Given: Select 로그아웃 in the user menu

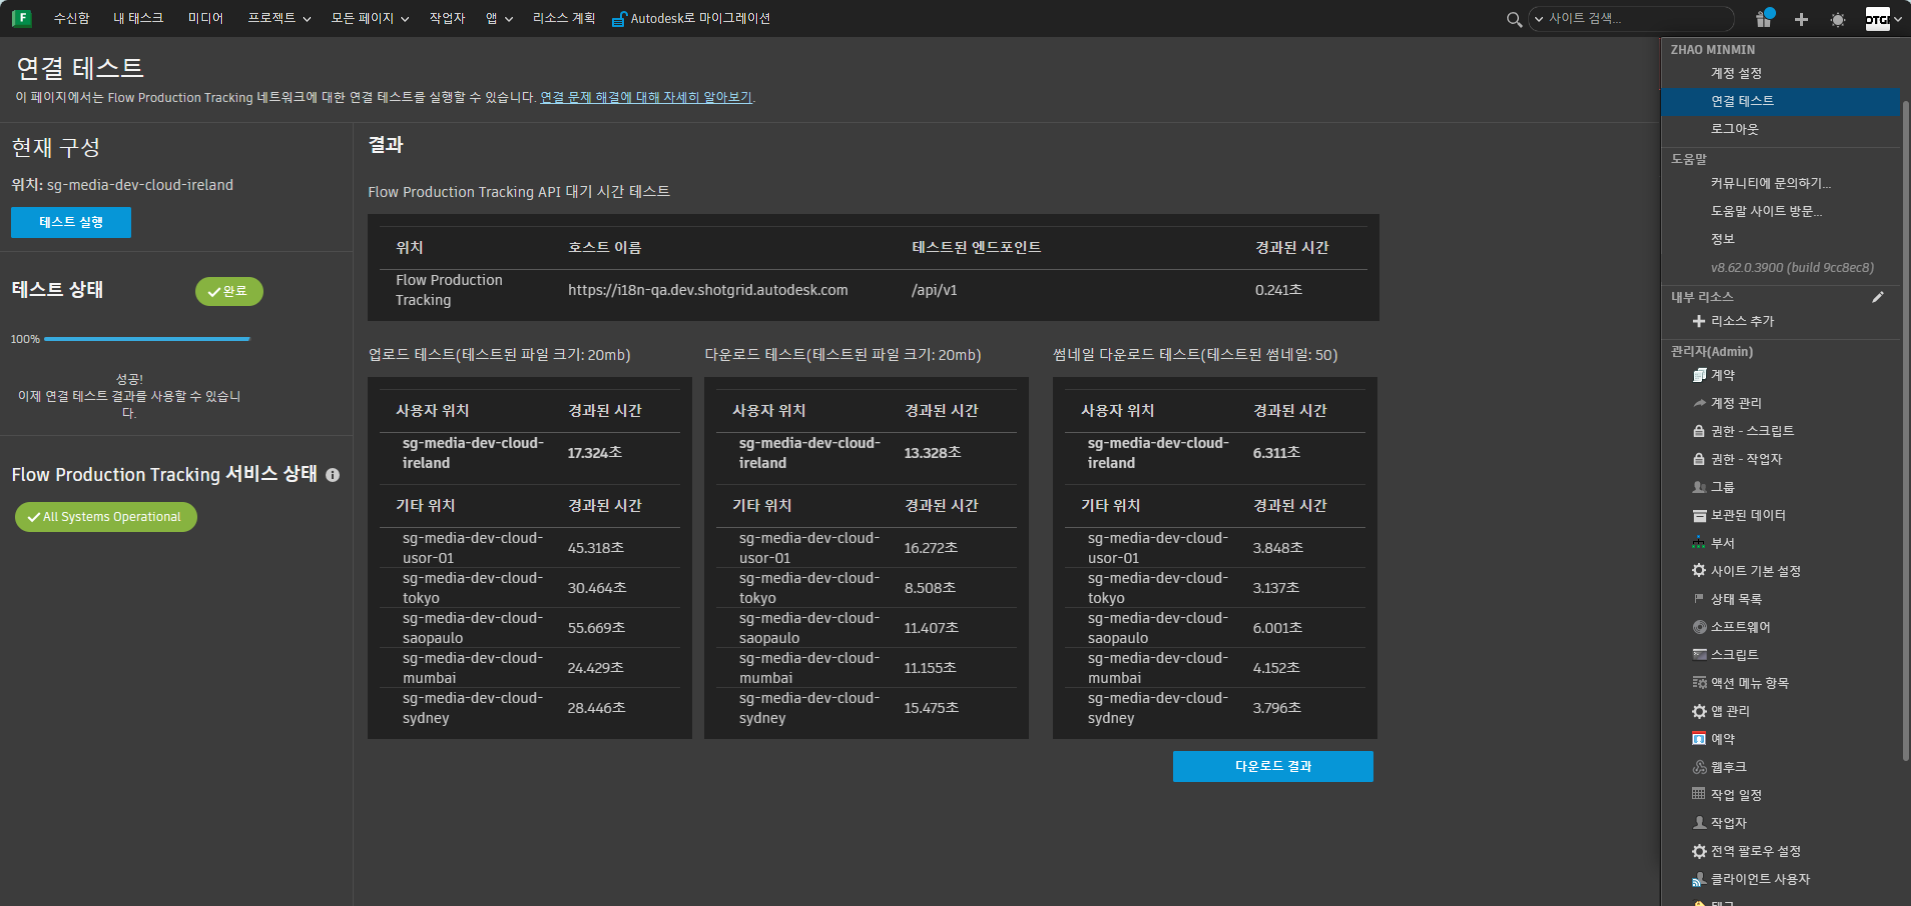Looking at the screenshot, I should click(x=1780, y=129).
